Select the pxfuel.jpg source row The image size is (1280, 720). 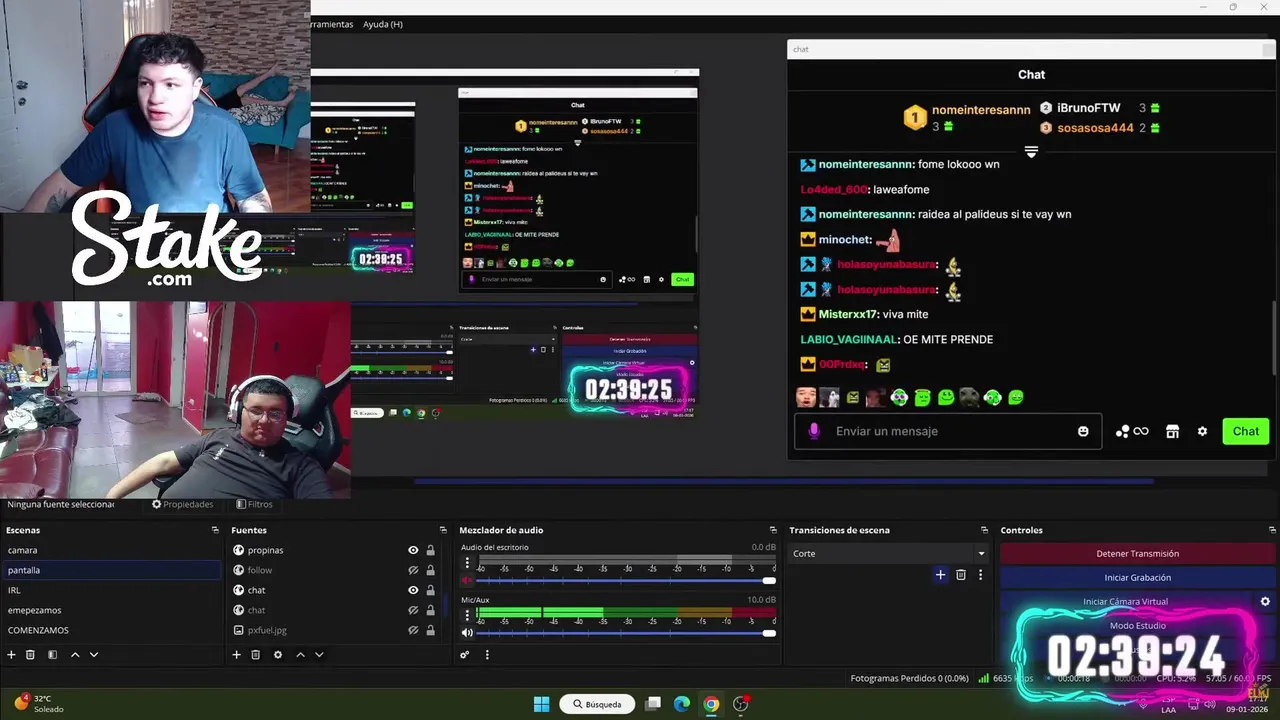(x=334, y=630)
